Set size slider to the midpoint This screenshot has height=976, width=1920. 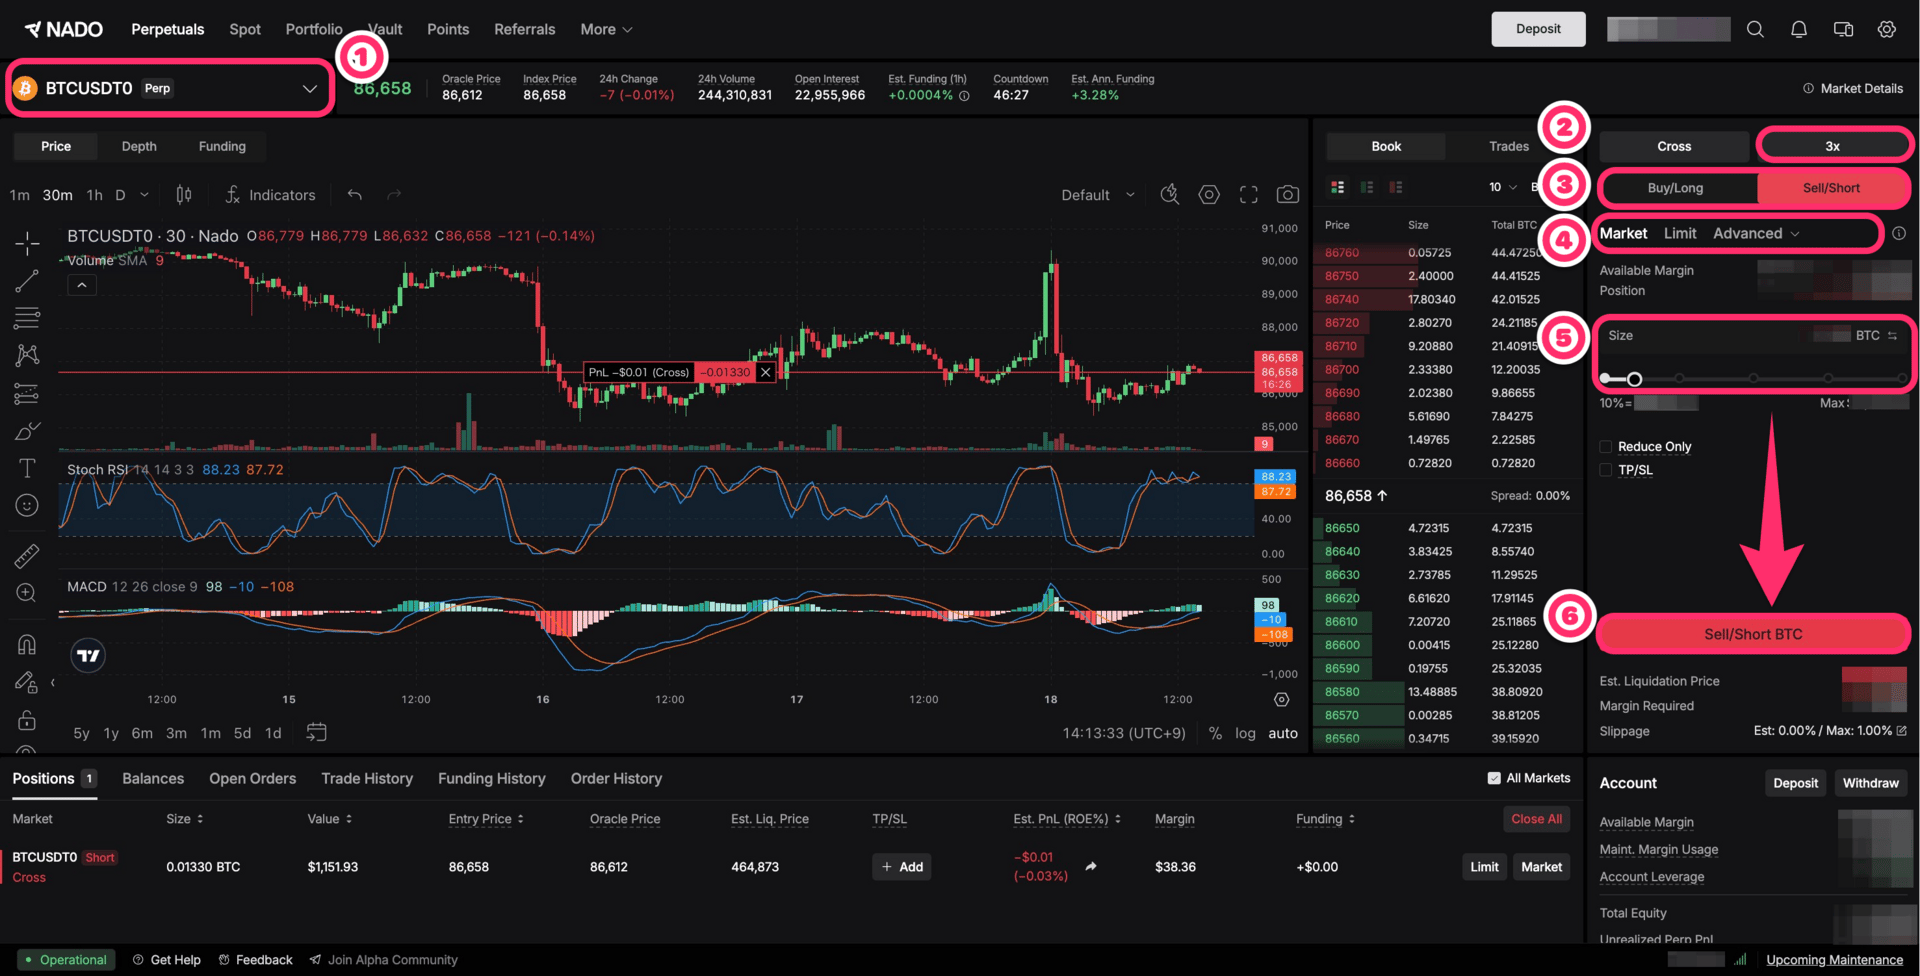(x=1753, y=379)
